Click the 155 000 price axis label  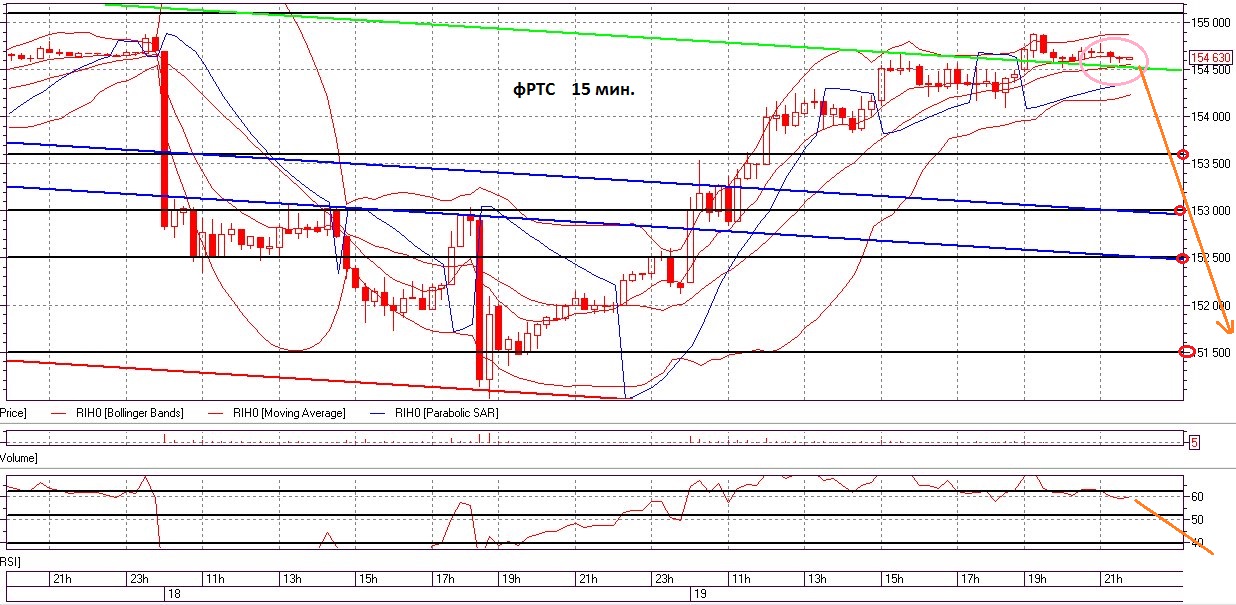[x=1212, y=22]
